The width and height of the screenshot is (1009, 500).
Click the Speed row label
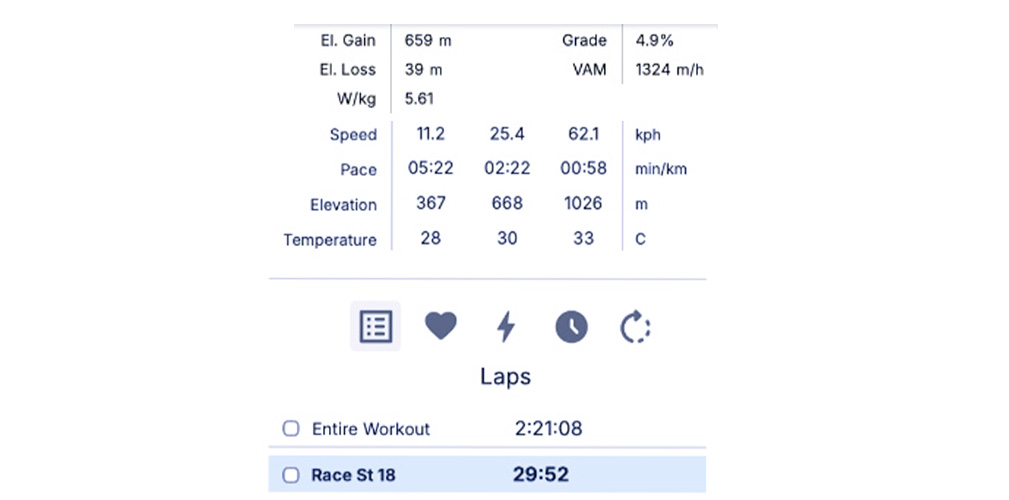tap(353, 135)
